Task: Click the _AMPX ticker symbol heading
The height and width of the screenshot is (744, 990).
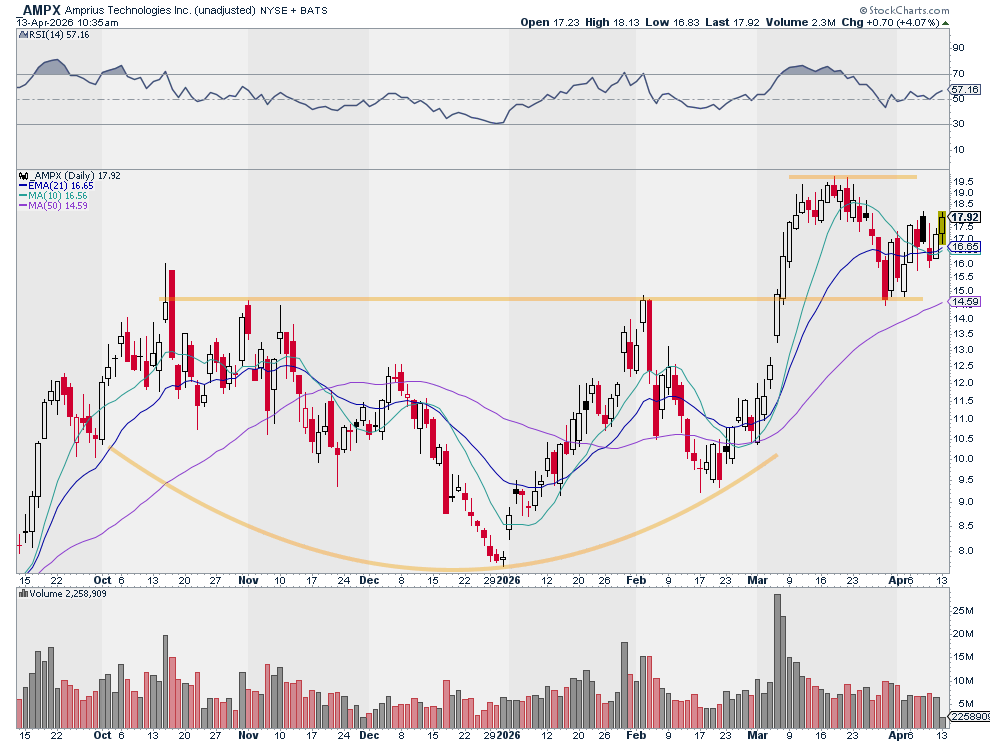Action: click(39, 9)
